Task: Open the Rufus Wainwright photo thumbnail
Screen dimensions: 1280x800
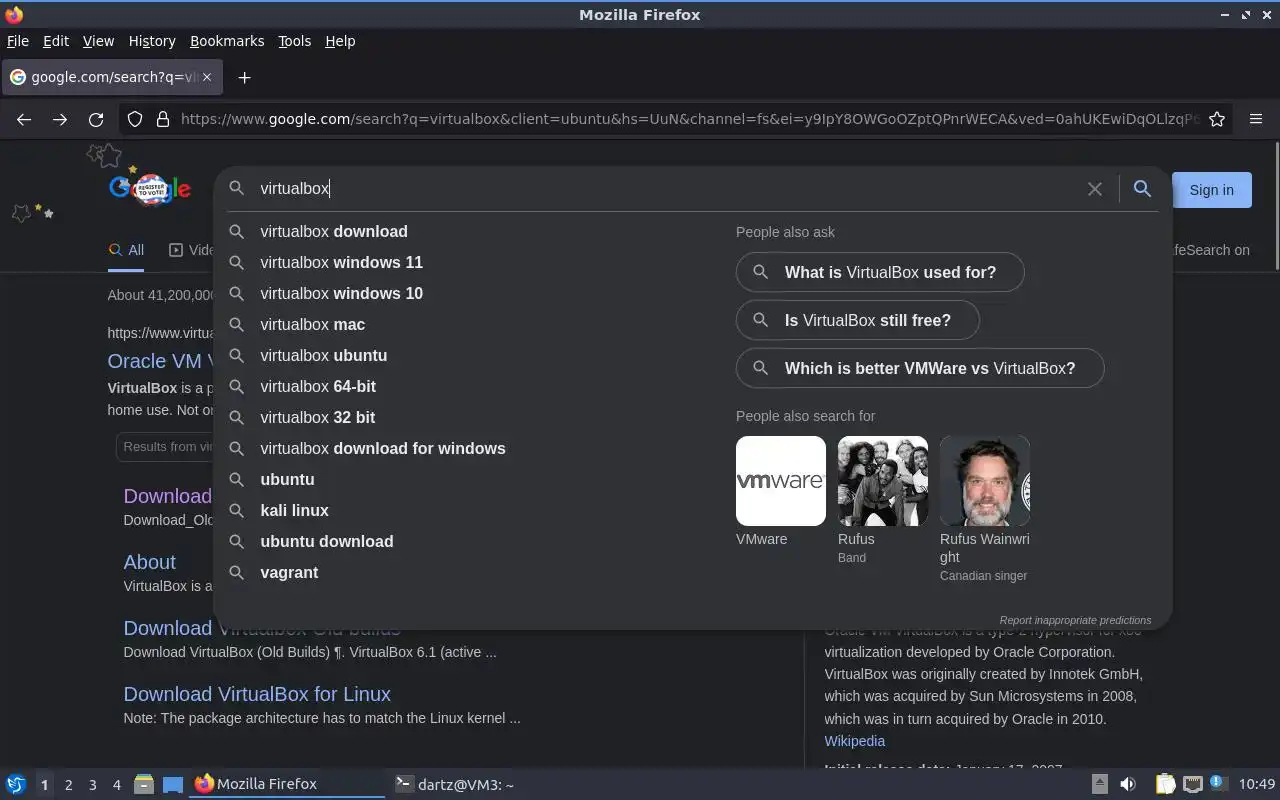Action: coord(985,481)
